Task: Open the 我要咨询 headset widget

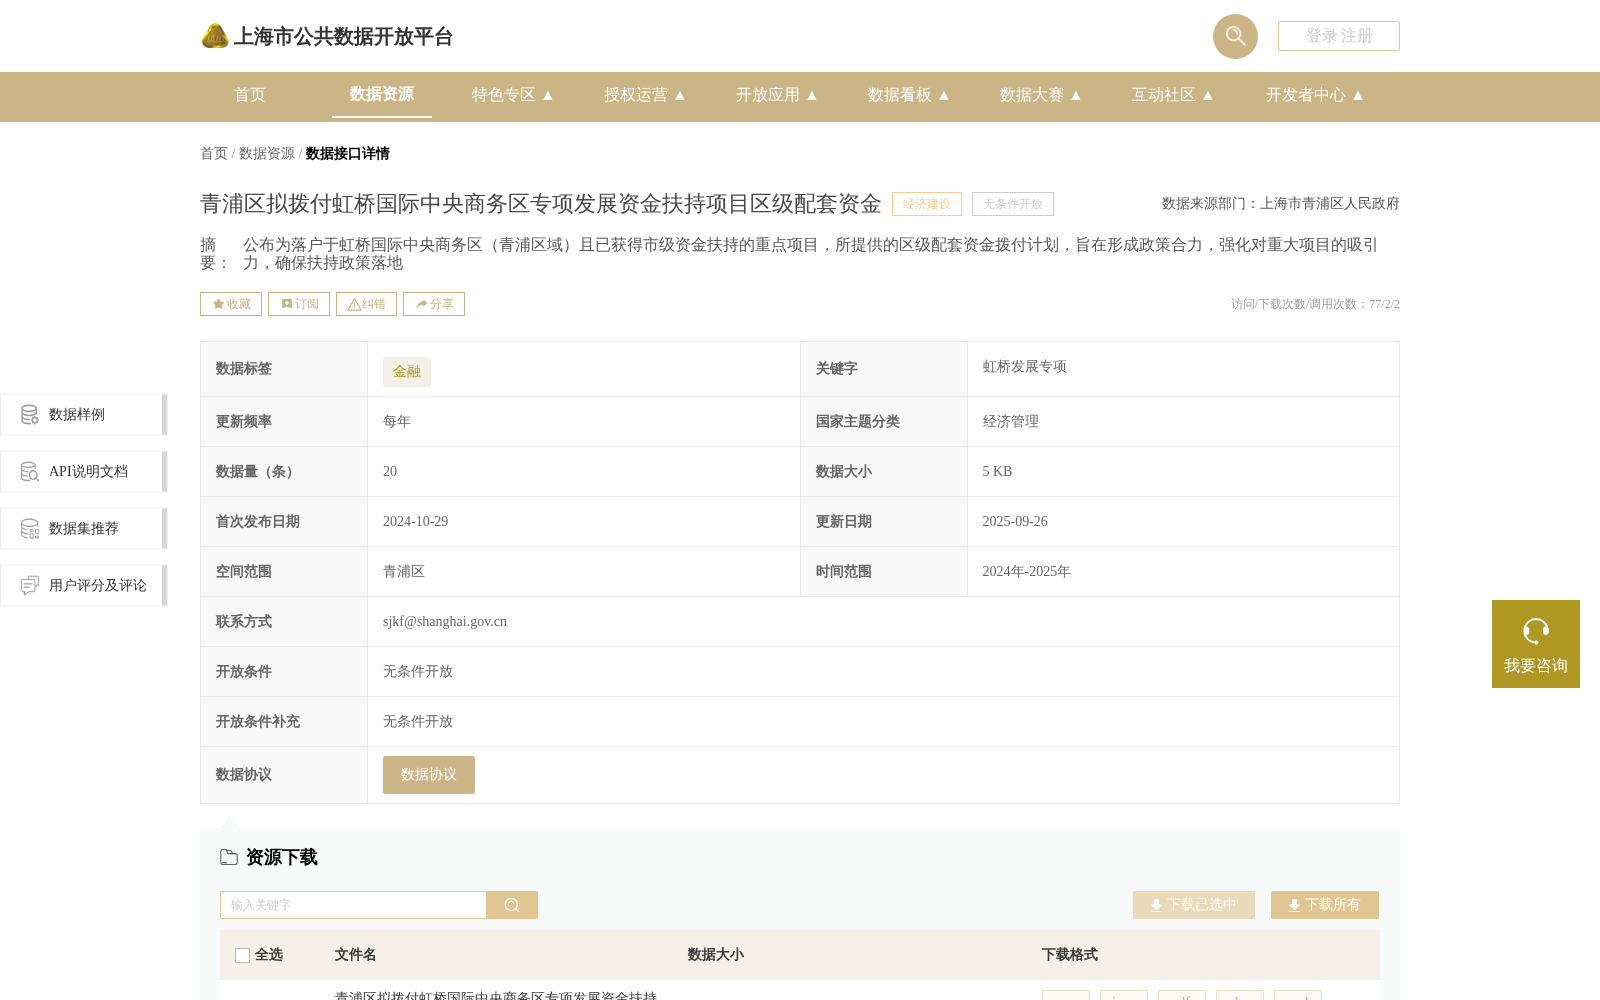Action: click(x=1536, y=644)
